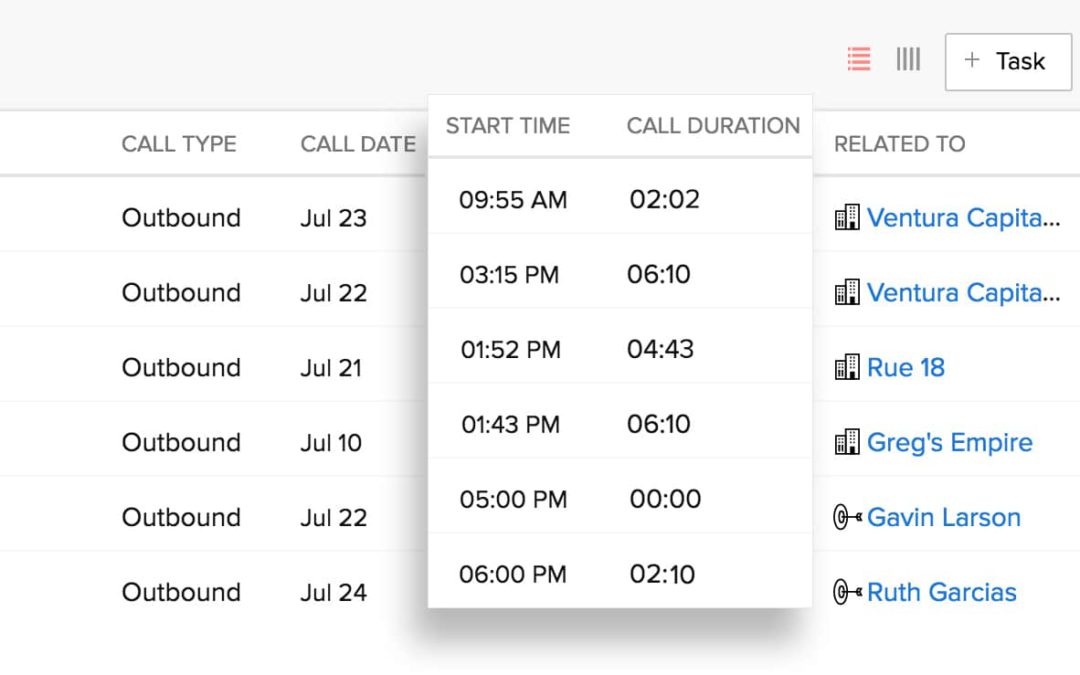Click the target icon beside Ruth Garcias

click(x=847, y=592)
